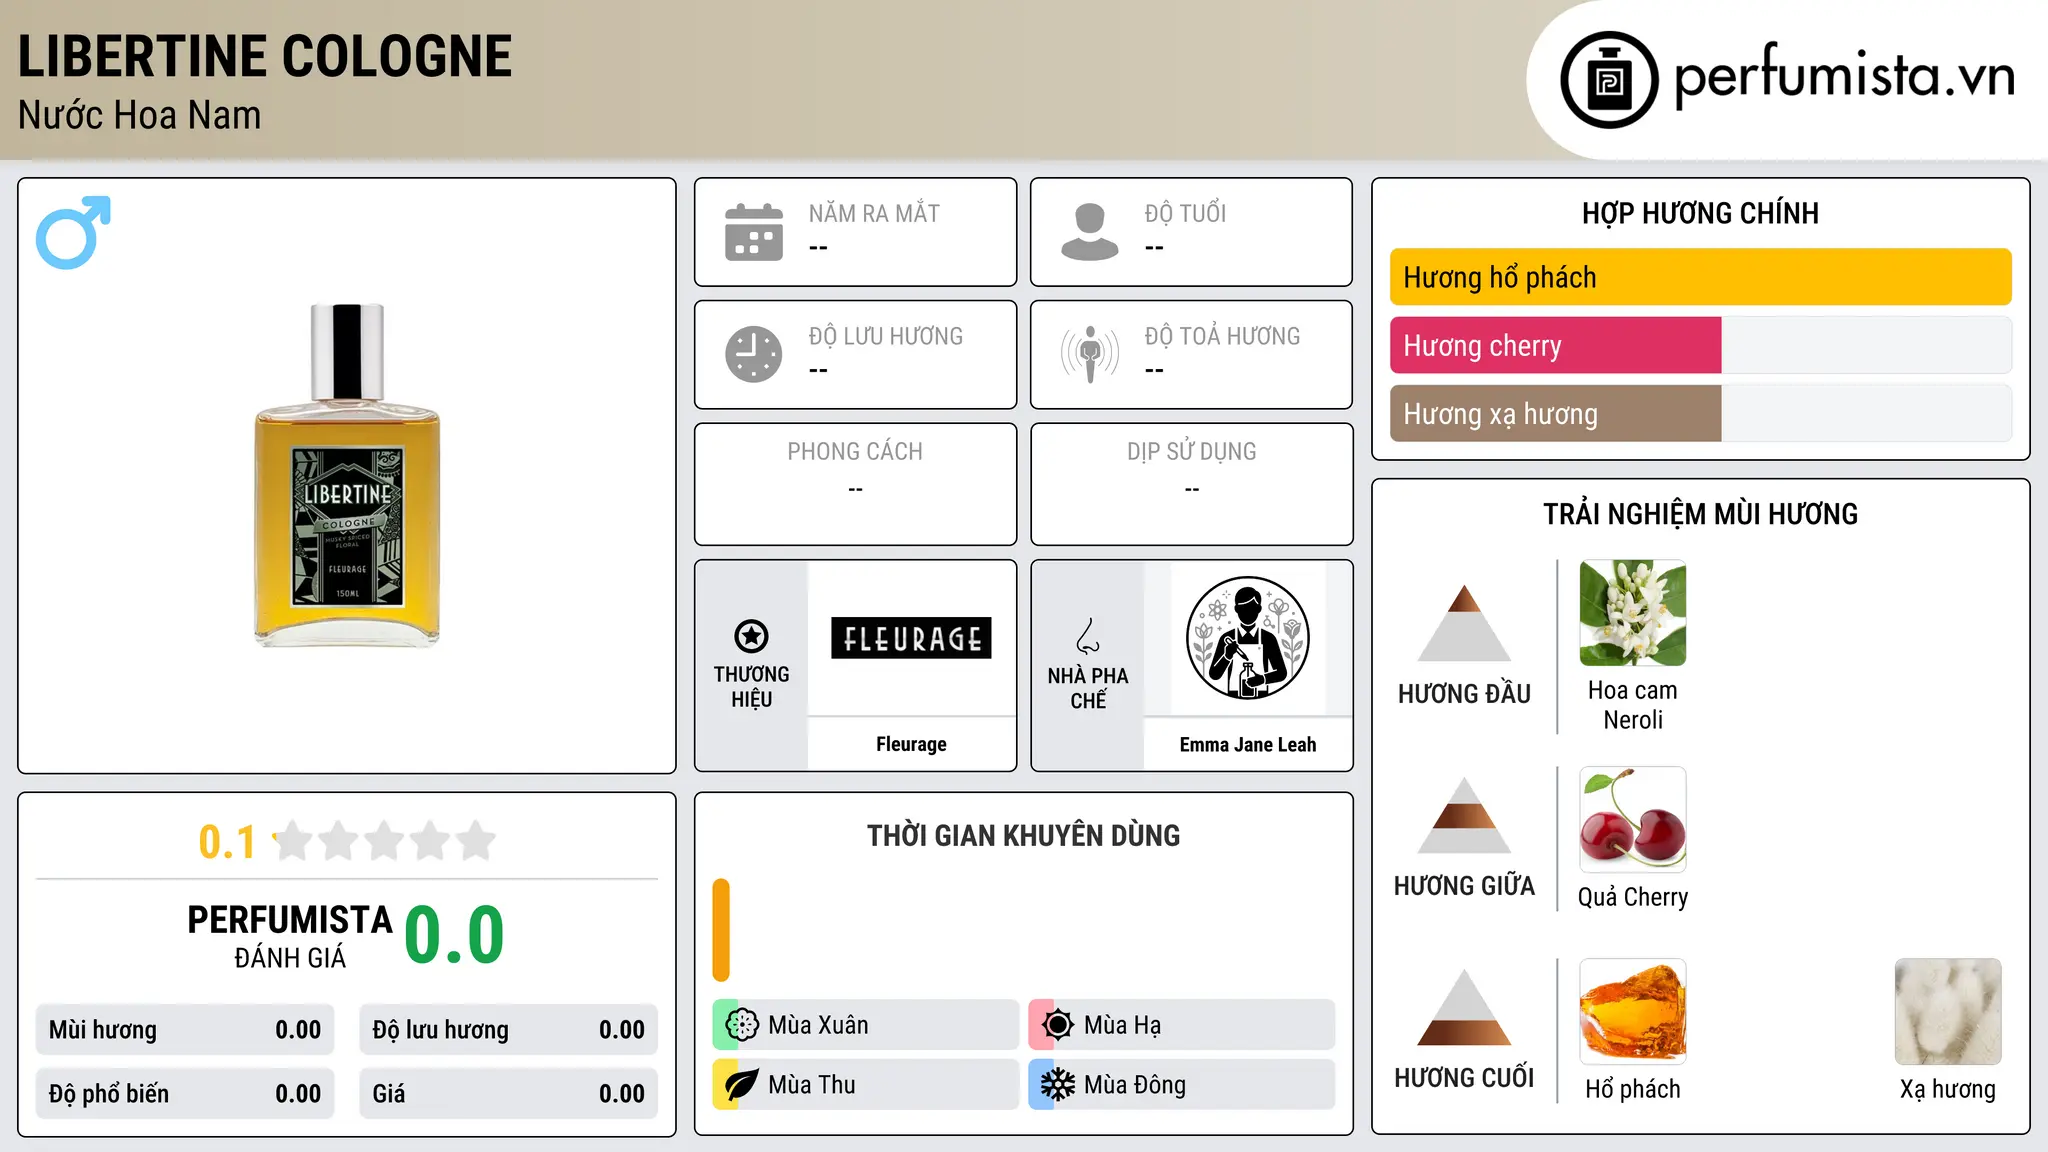Select the Hoa cam Neroli note image

1633,613
